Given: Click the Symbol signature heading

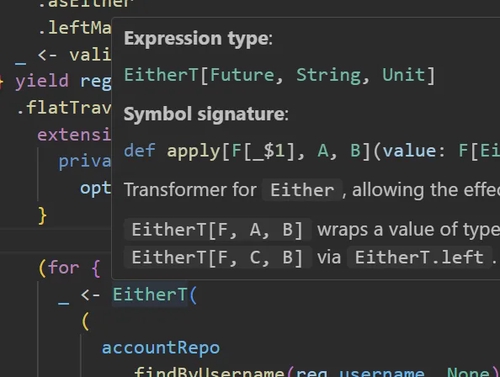Looking at the screenshot, I should click(x=206, y=114).
